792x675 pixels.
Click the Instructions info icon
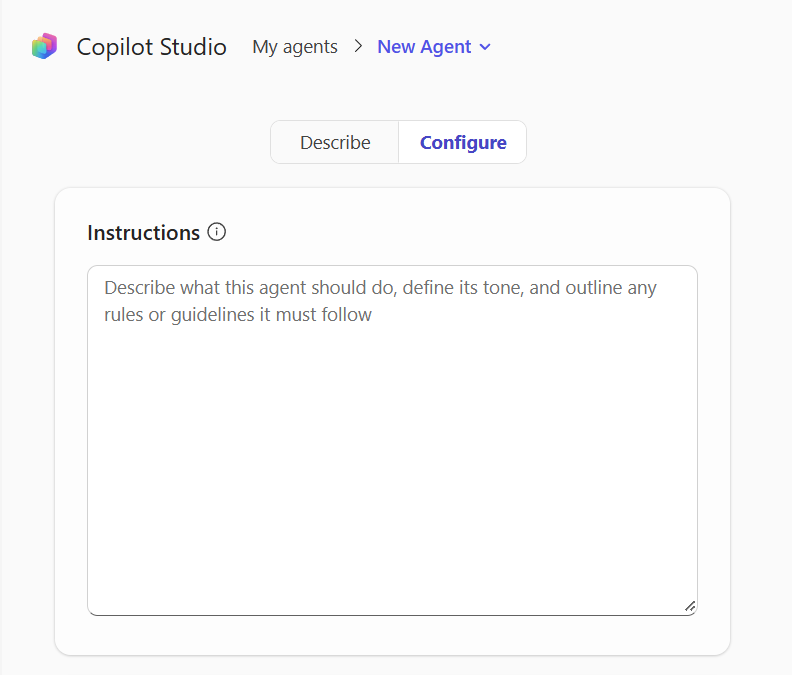point(217,232)
